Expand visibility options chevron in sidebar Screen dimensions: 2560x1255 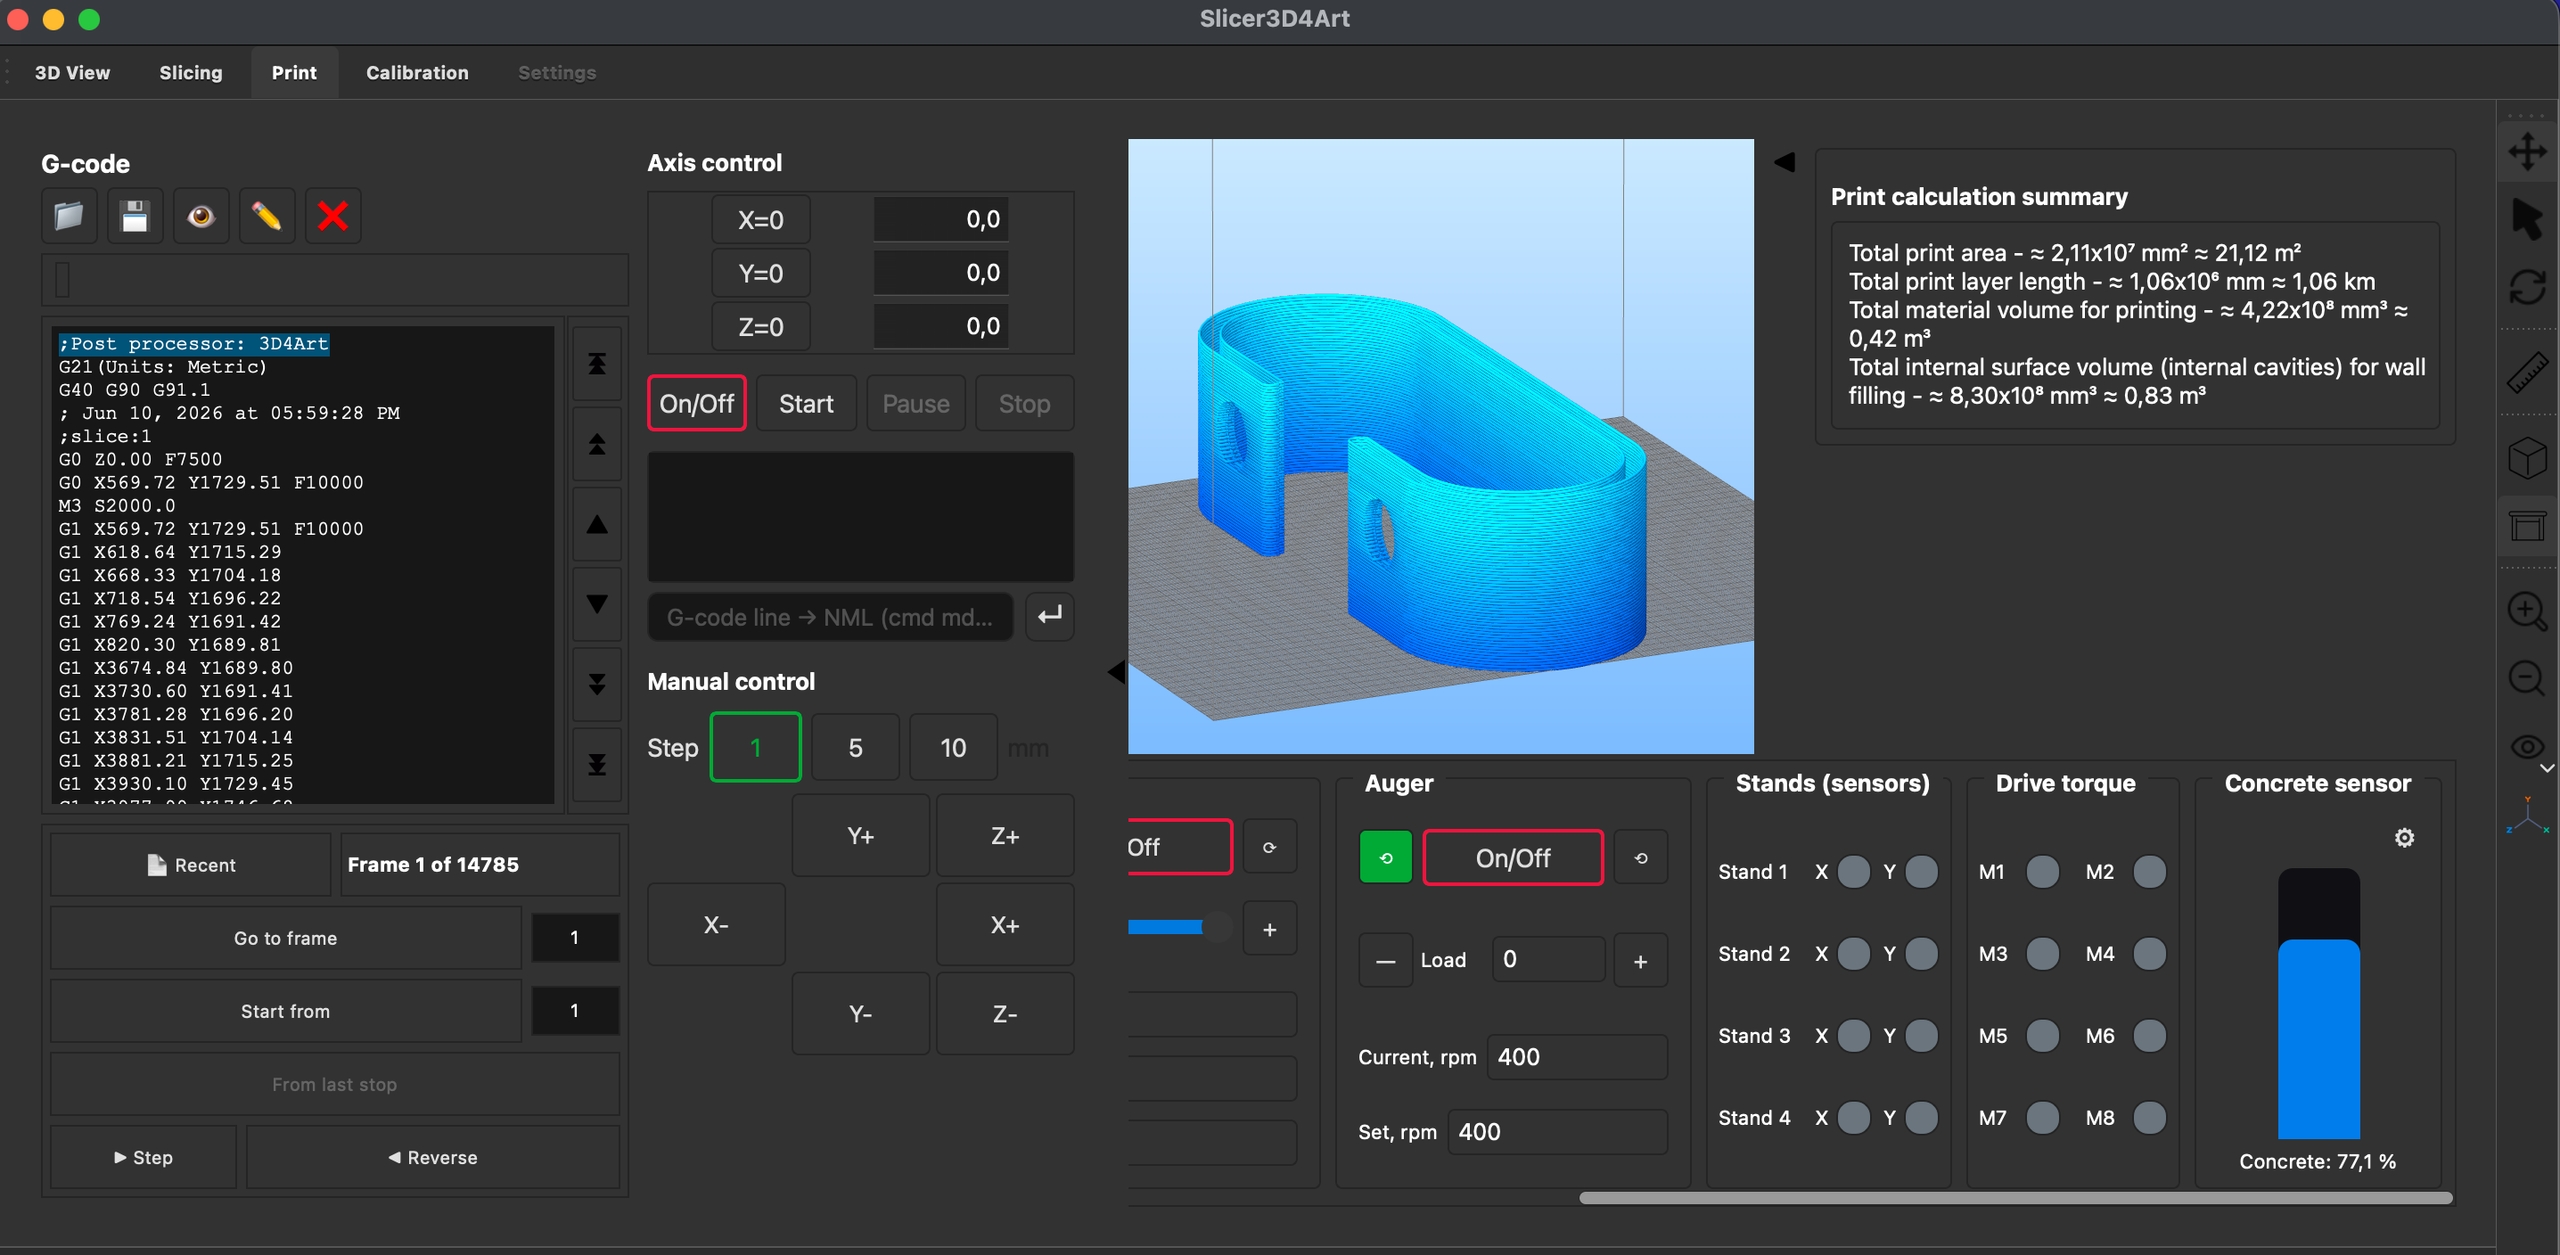[x=2547, y=768]
